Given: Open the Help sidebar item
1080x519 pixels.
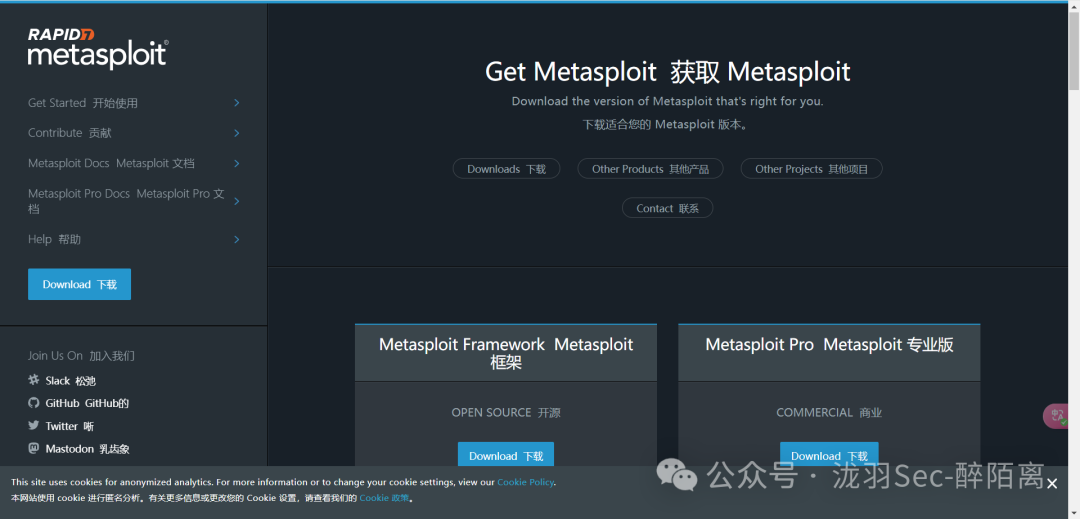Looking at the screenshot, I should pyautogui.click(x=54, y=240).
